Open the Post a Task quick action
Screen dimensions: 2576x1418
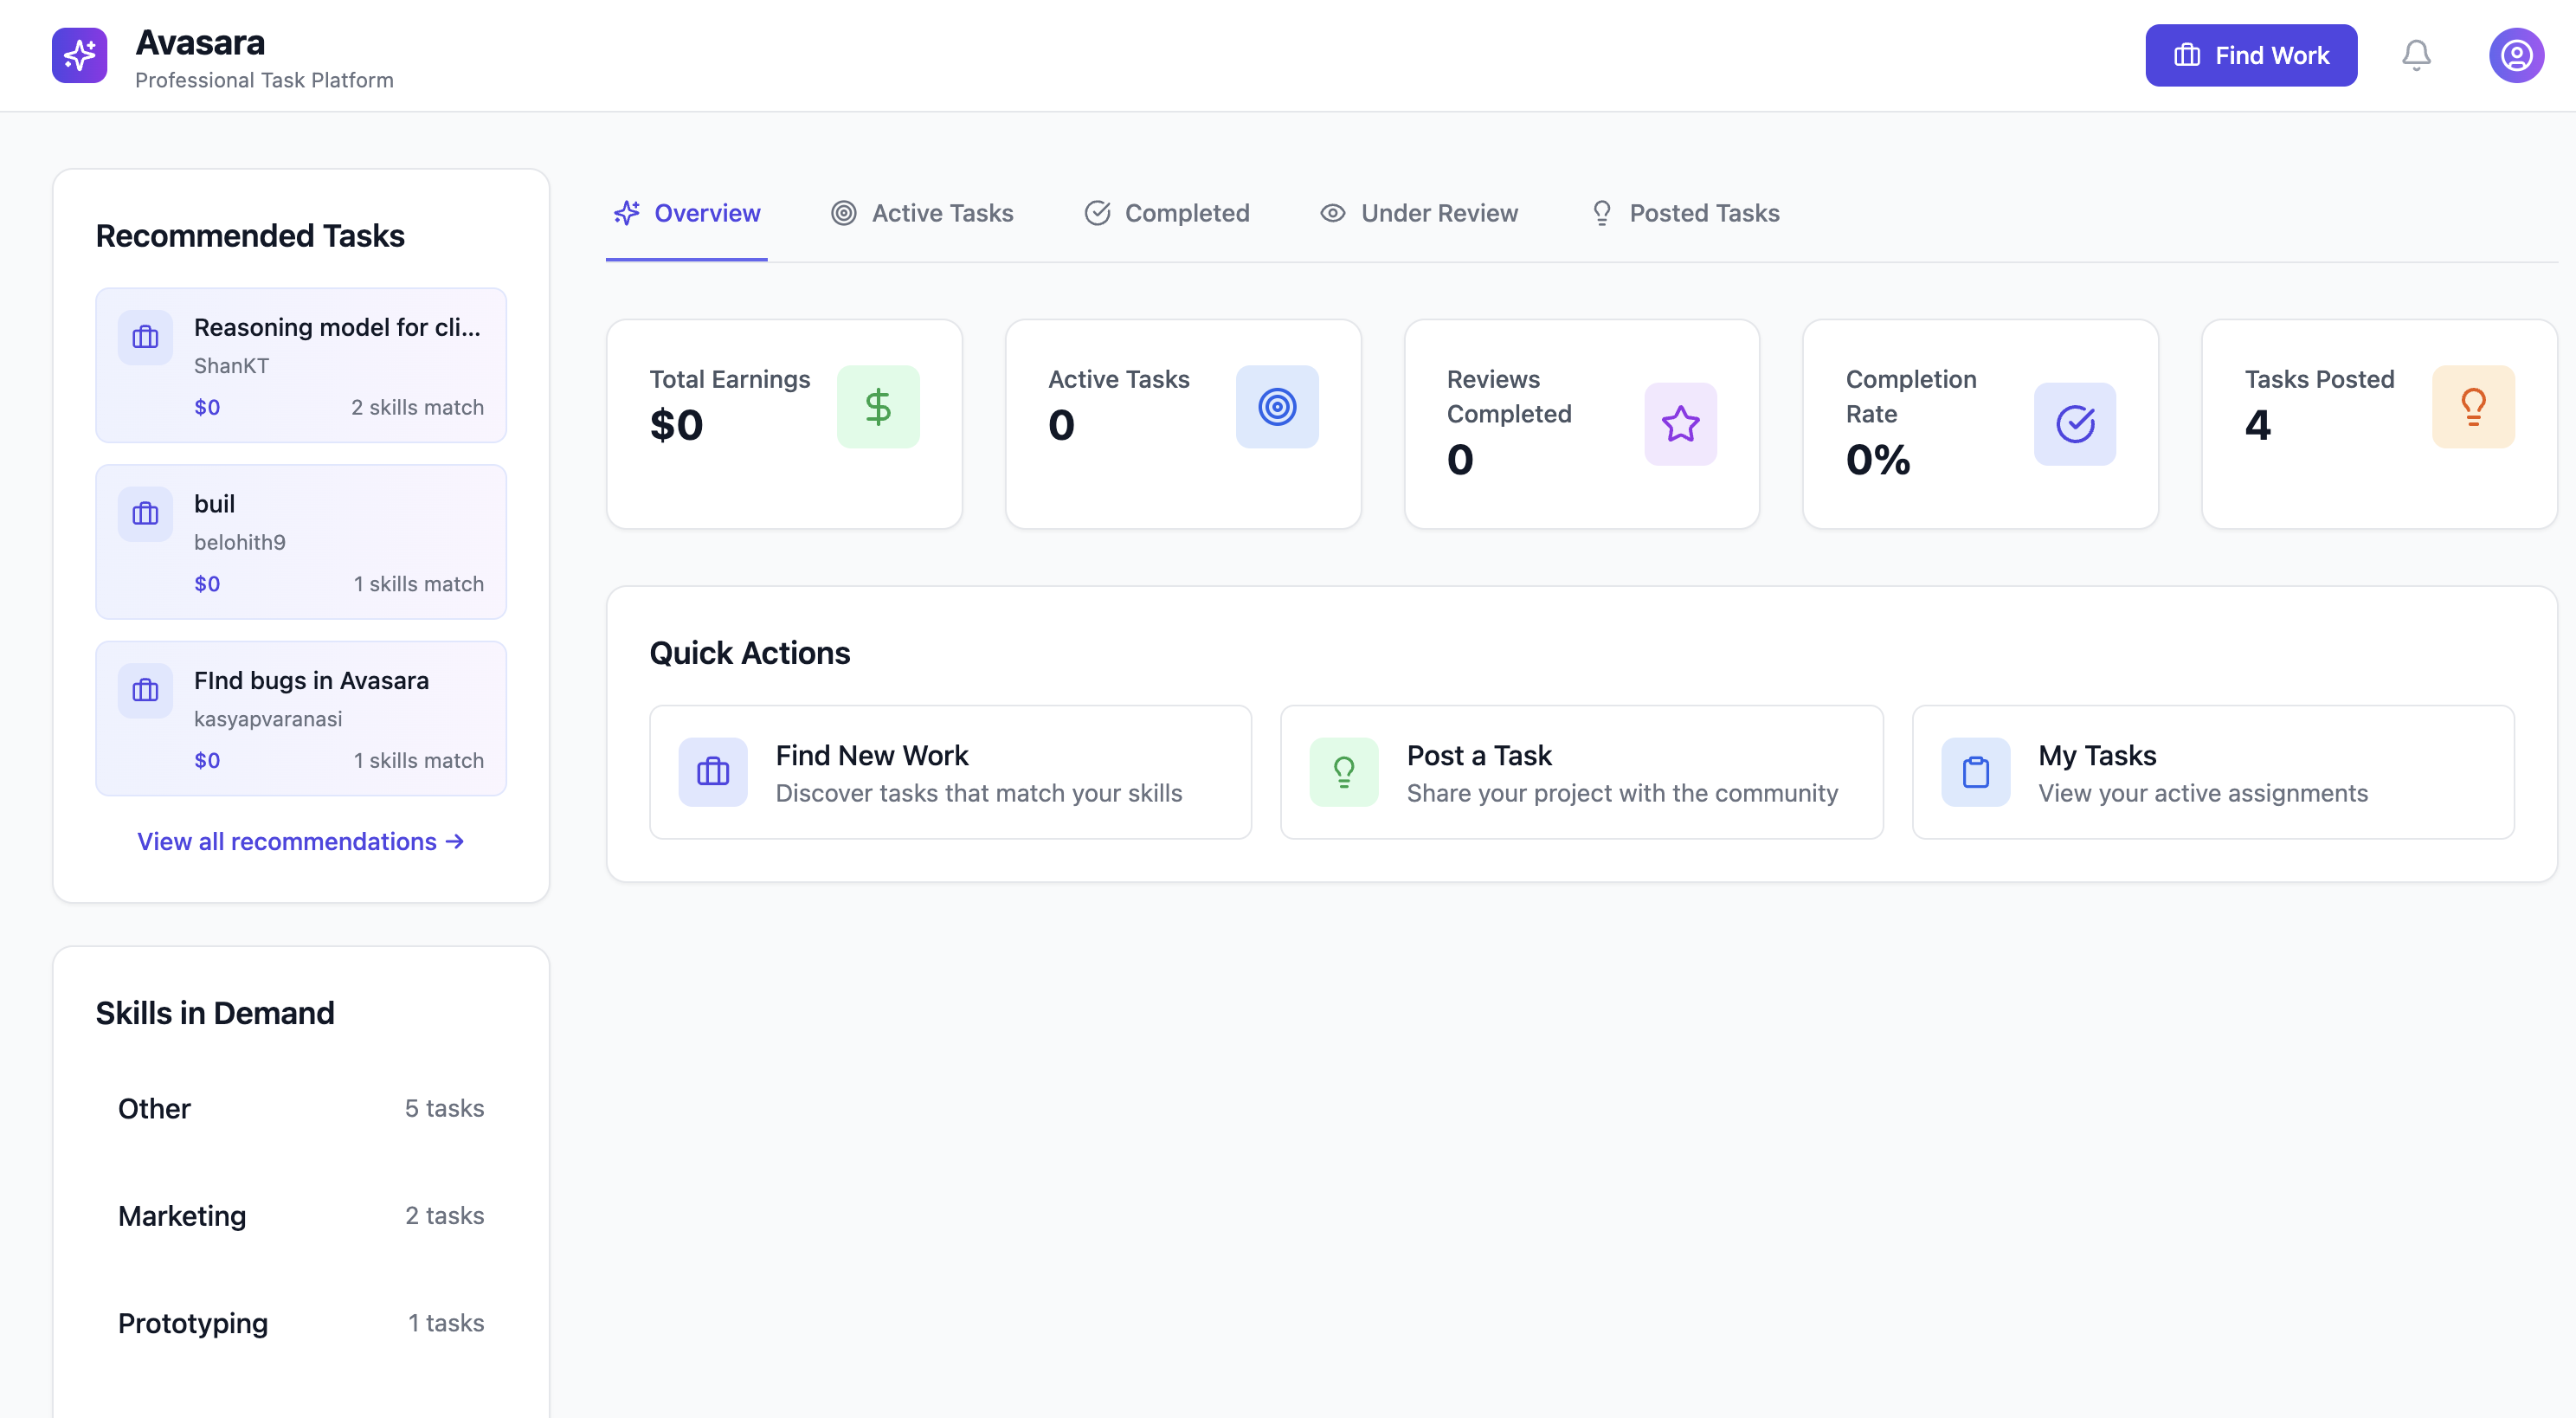click(1582, 772)
